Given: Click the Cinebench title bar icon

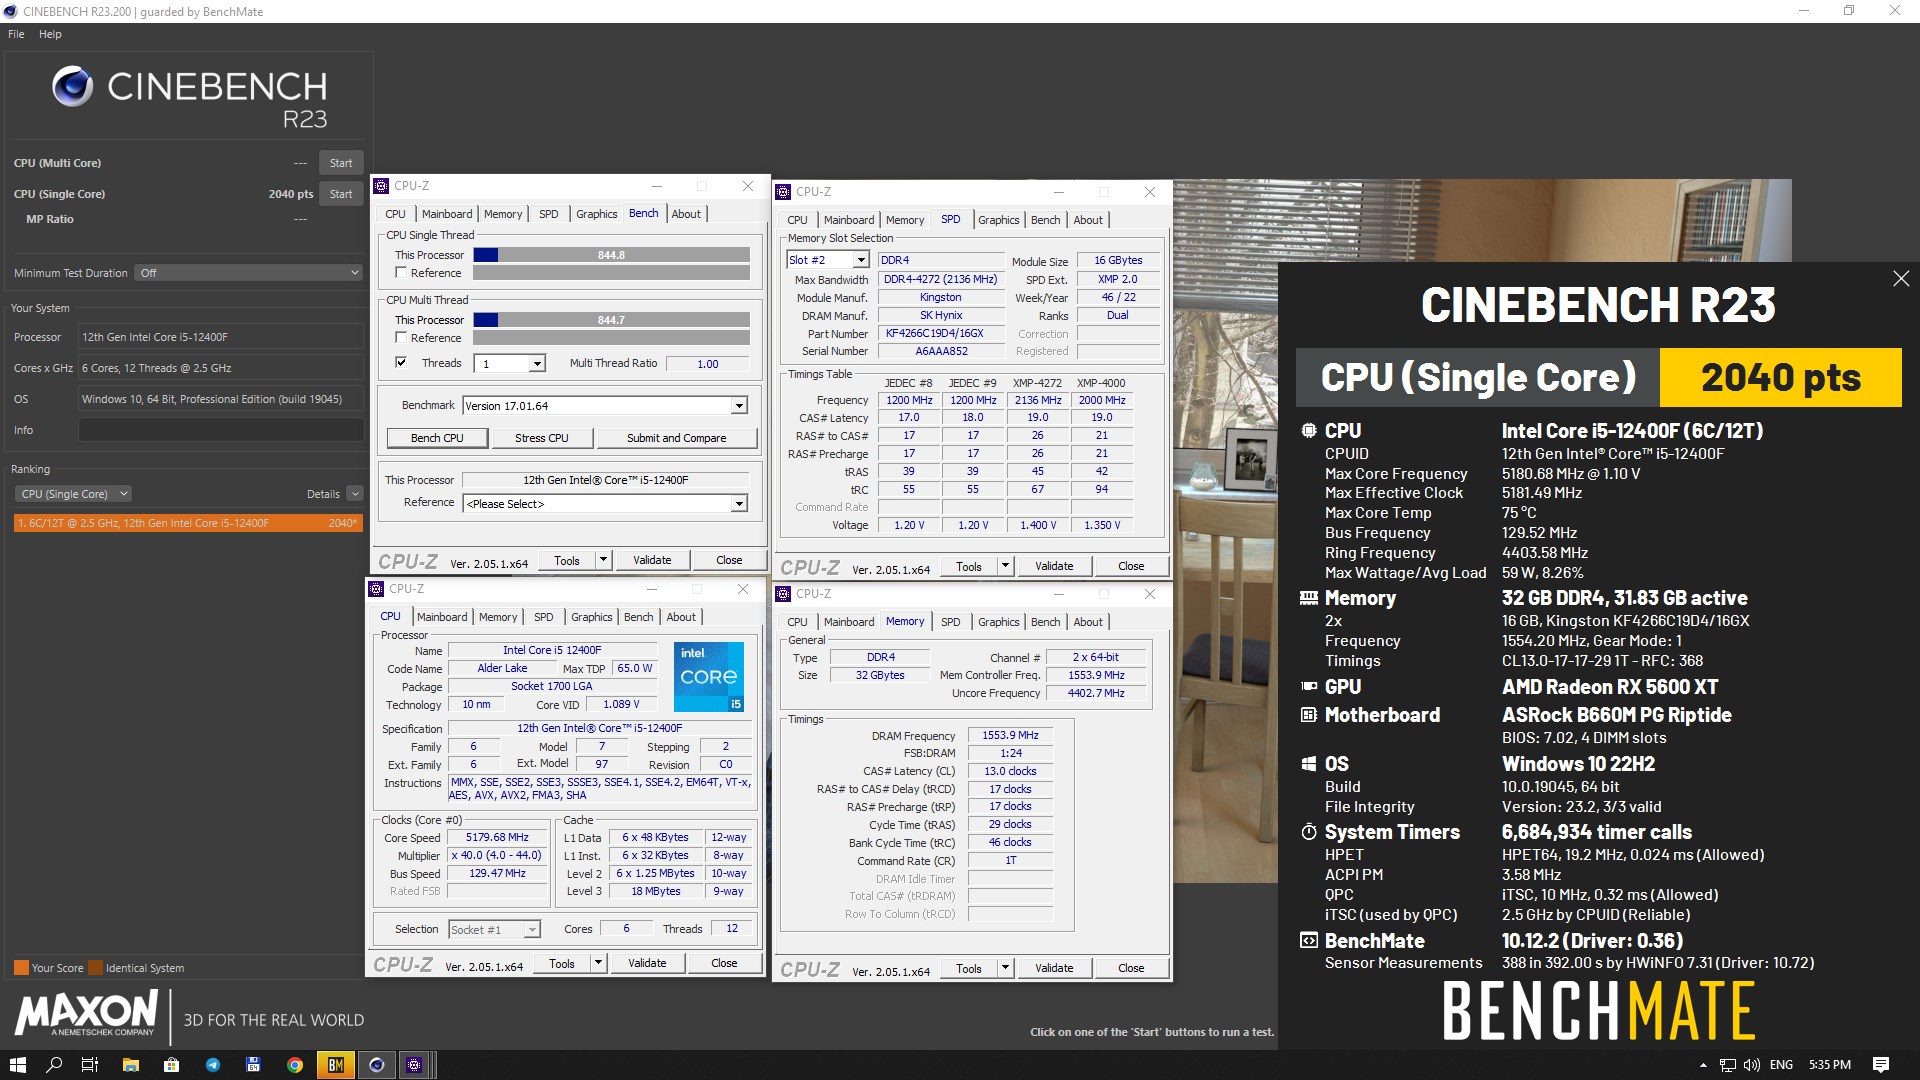Looking at the screenshot, I should pos(11,12).
